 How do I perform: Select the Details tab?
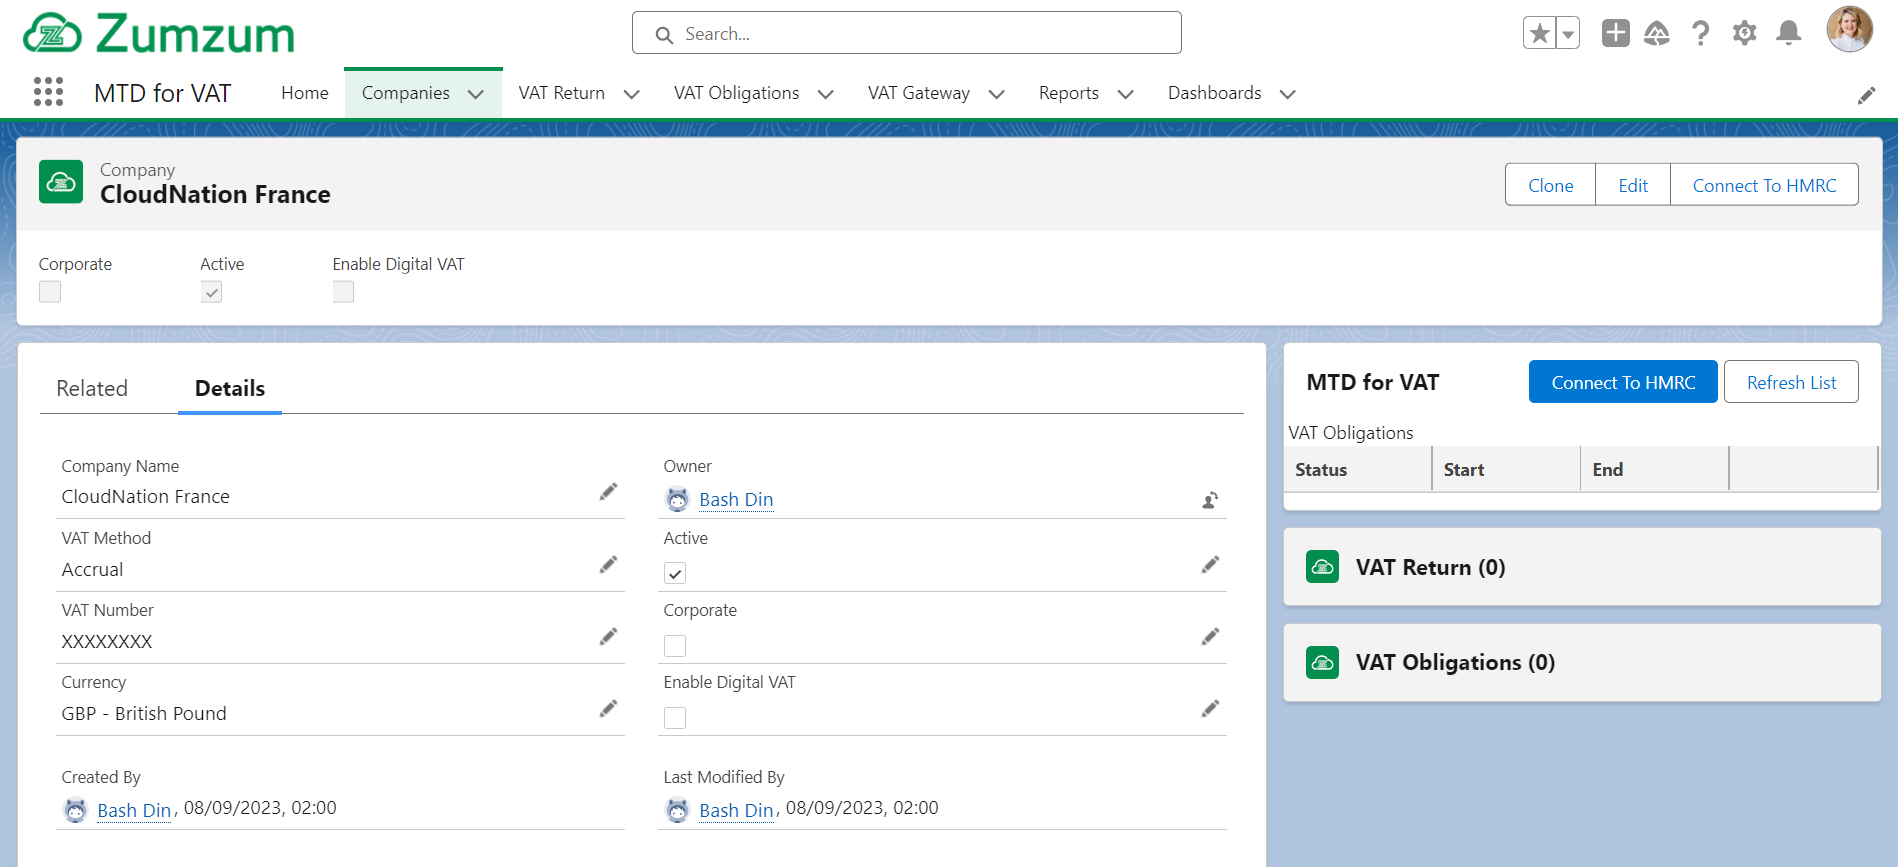pos(230,388)
